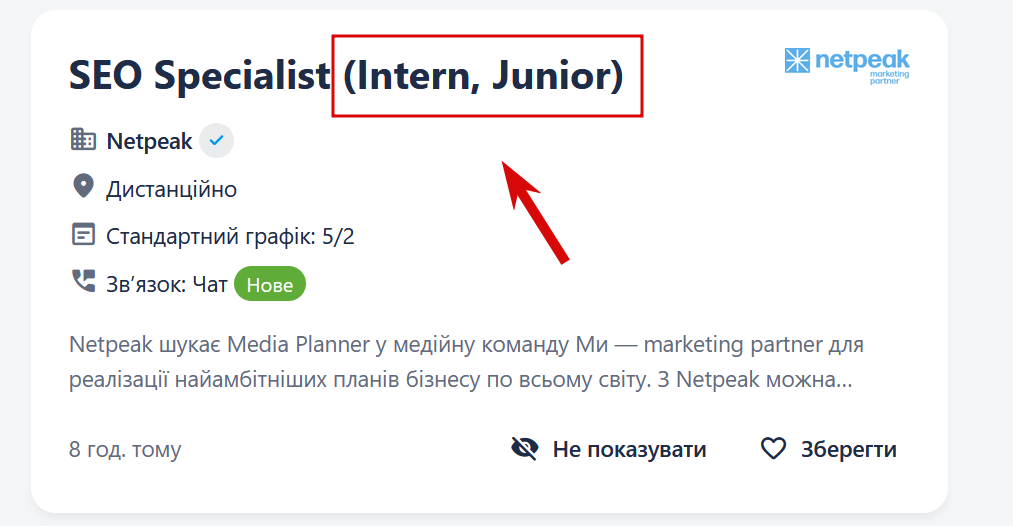Click the heart save icon

pos(773,448)
